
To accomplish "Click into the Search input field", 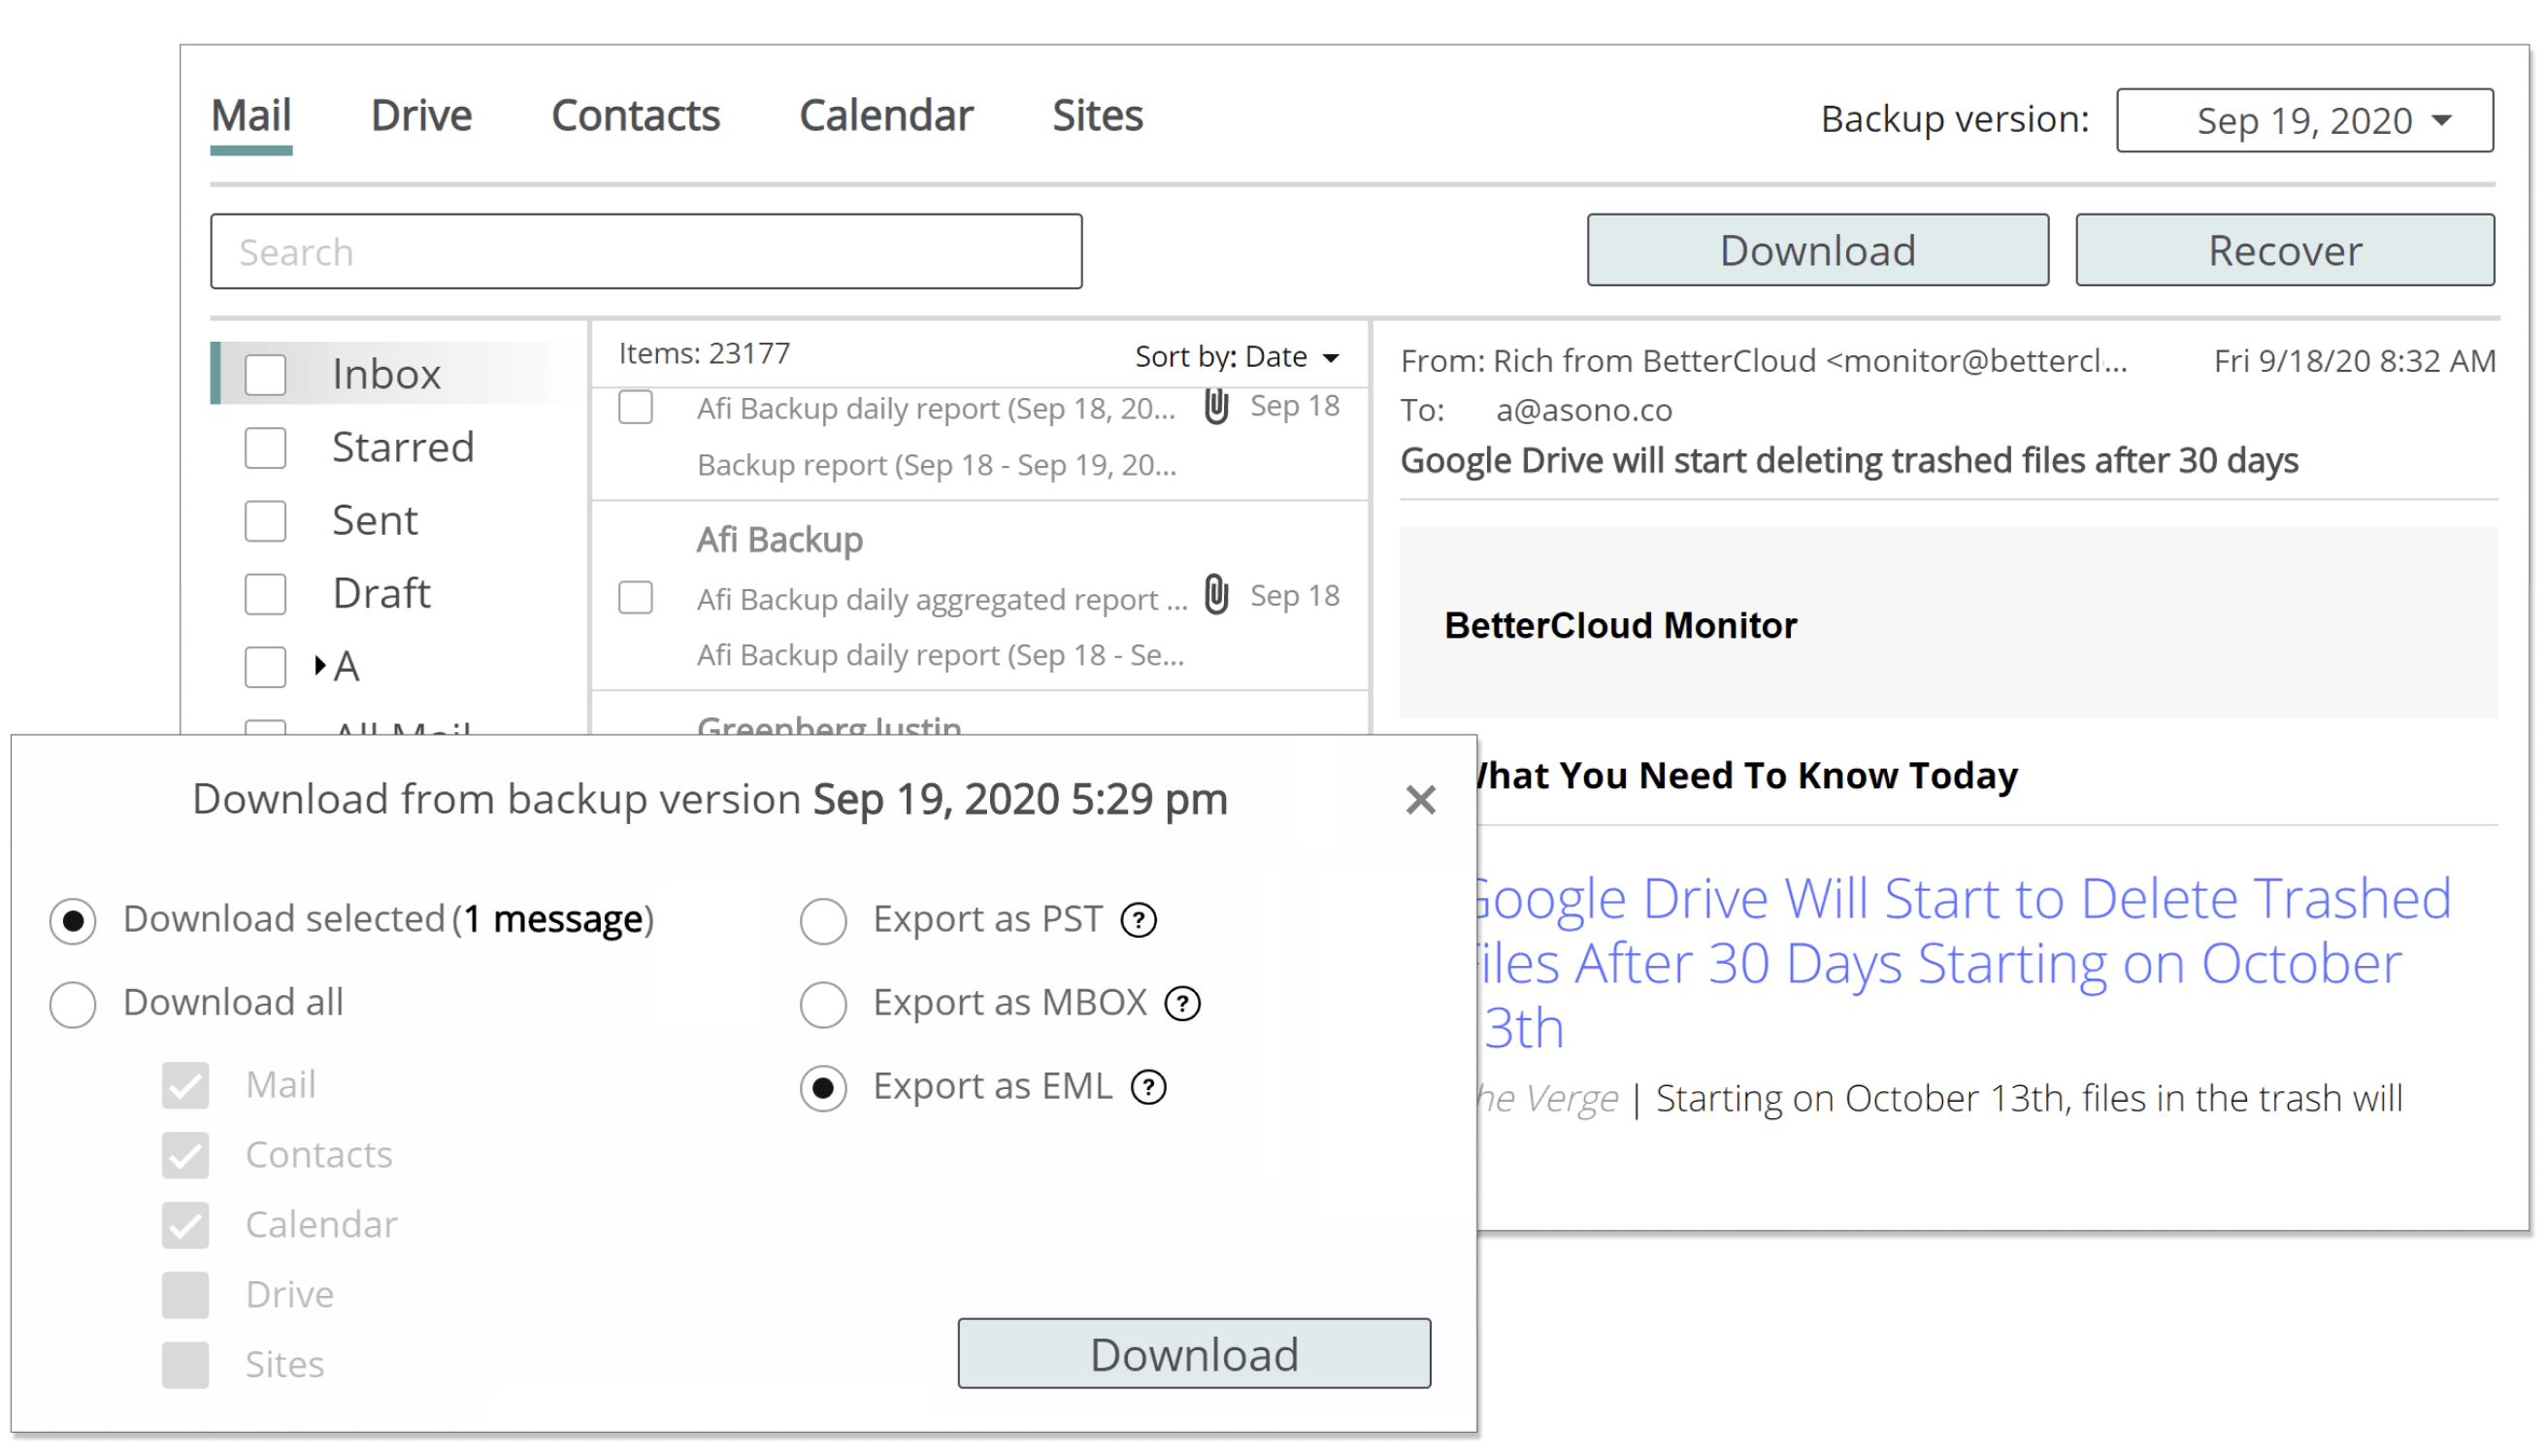I will 646,251.
